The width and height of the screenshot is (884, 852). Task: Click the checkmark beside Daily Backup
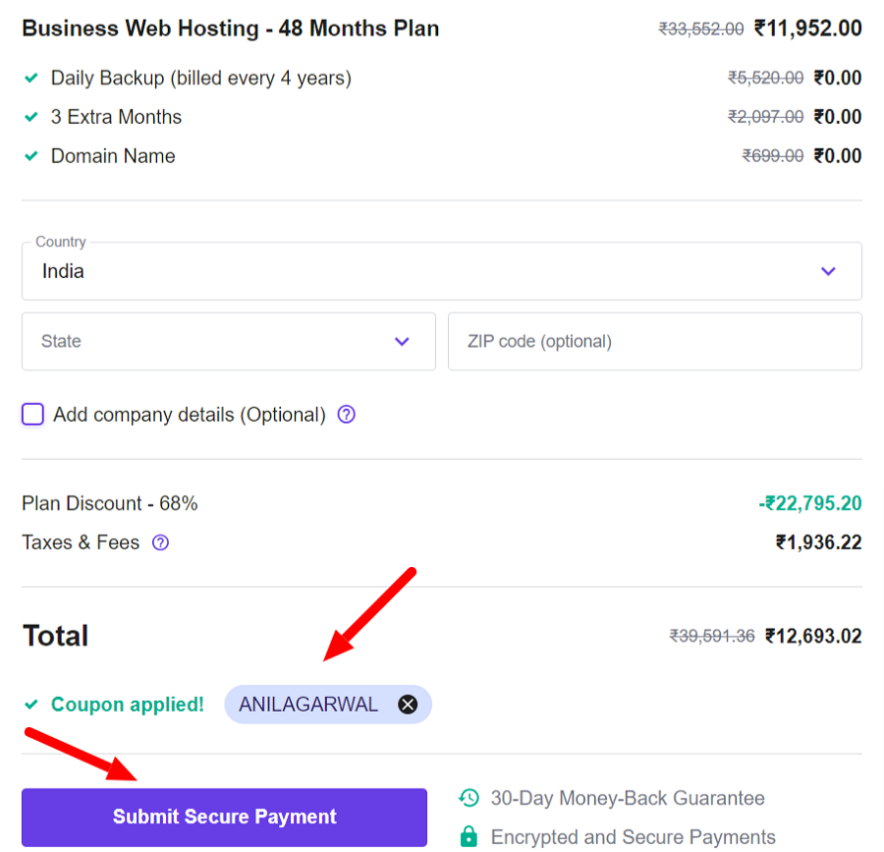click(x=28, y=77)
